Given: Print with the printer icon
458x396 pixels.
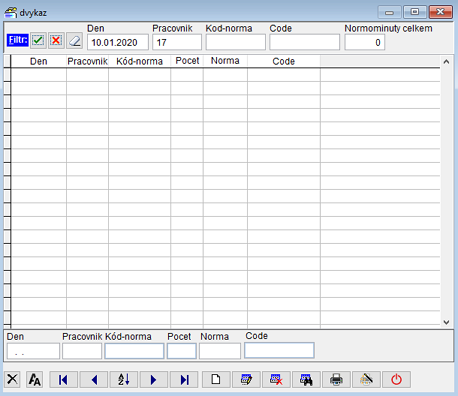Looking at the screenshot, I should pos(336,379).
